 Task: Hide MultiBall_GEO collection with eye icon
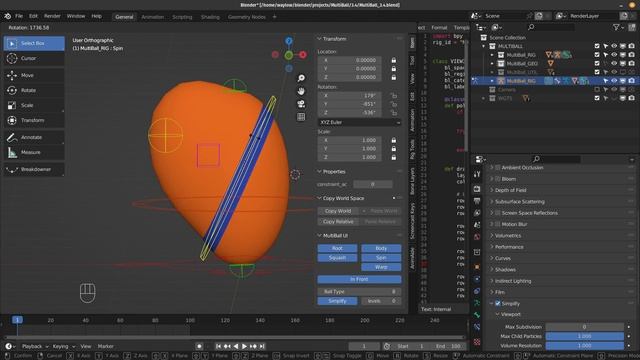coord(614,63)
